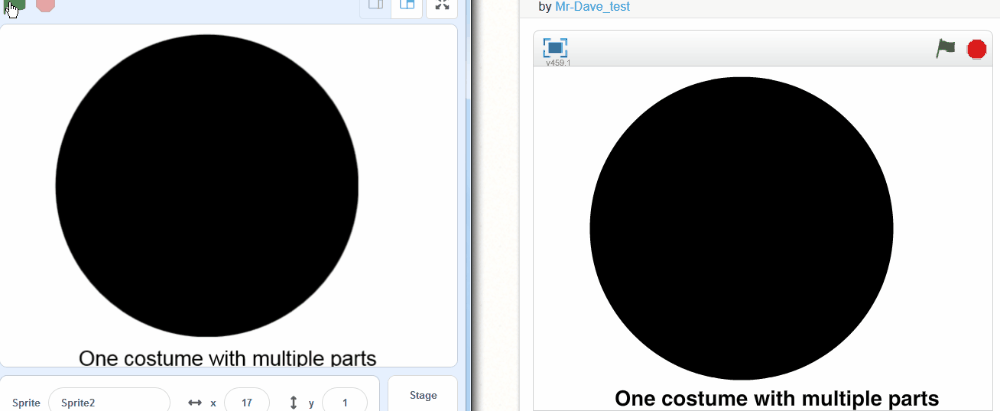Click the red stop button in Scratch 2 player

[x=976, y=49]
